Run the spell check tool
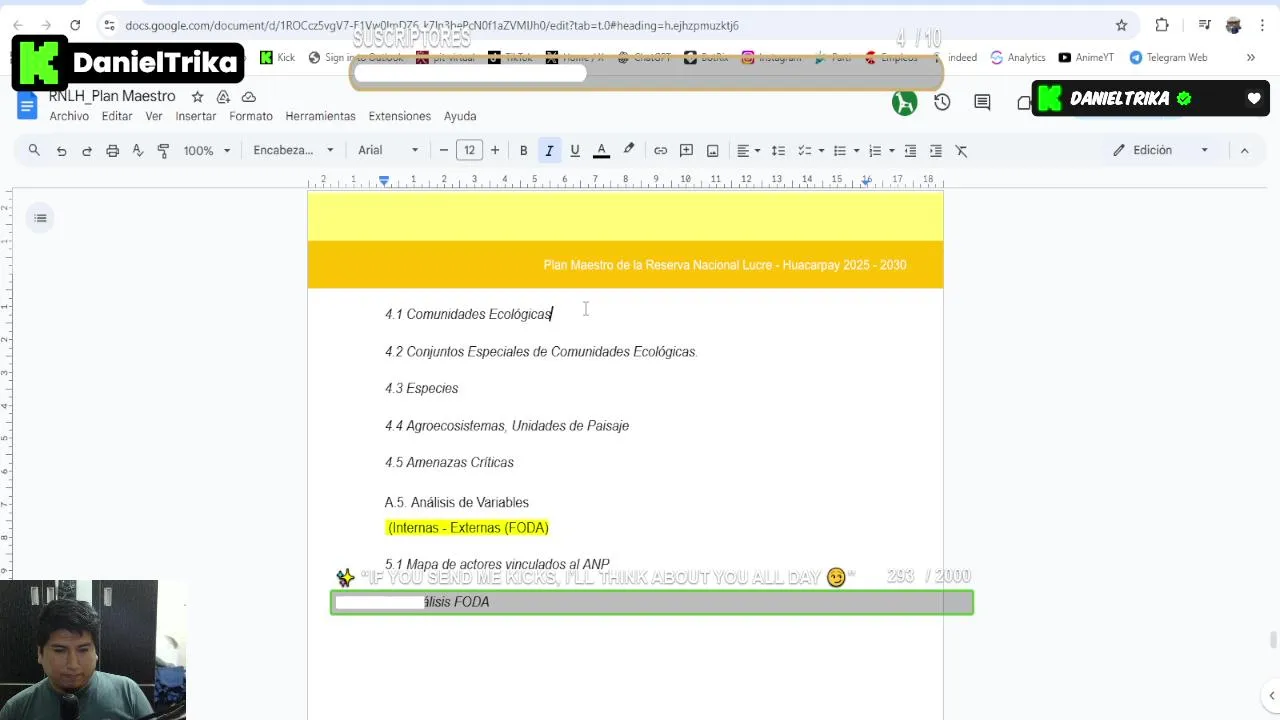Viewport: 1280px width, 720px height. pyautogui.click(x=138, y=151)
